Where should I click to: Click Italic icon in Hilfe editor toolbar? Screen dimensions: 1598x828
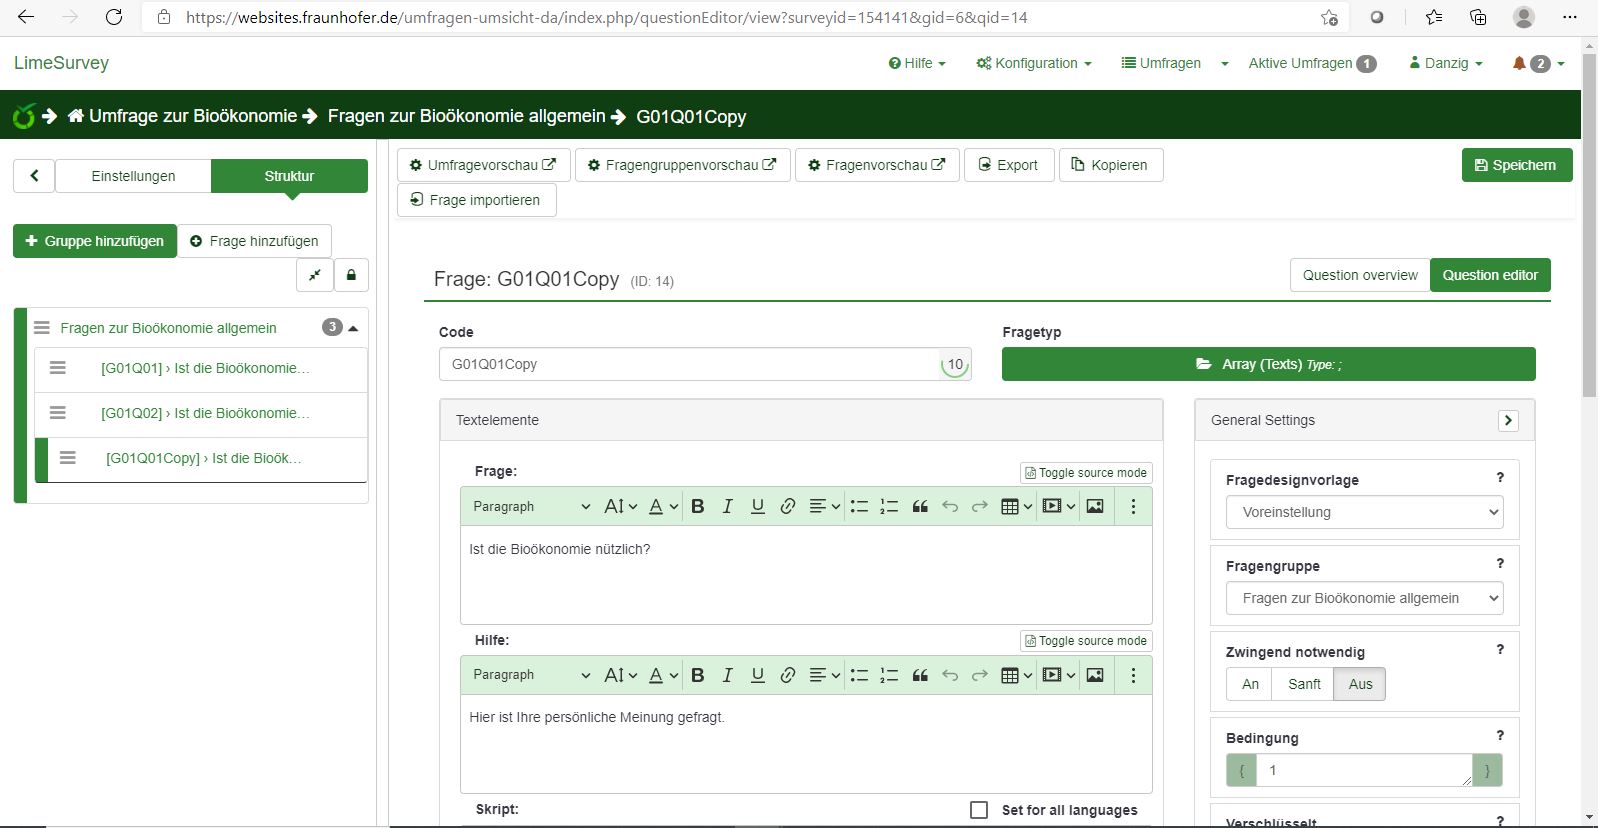[x=728, y=675]
